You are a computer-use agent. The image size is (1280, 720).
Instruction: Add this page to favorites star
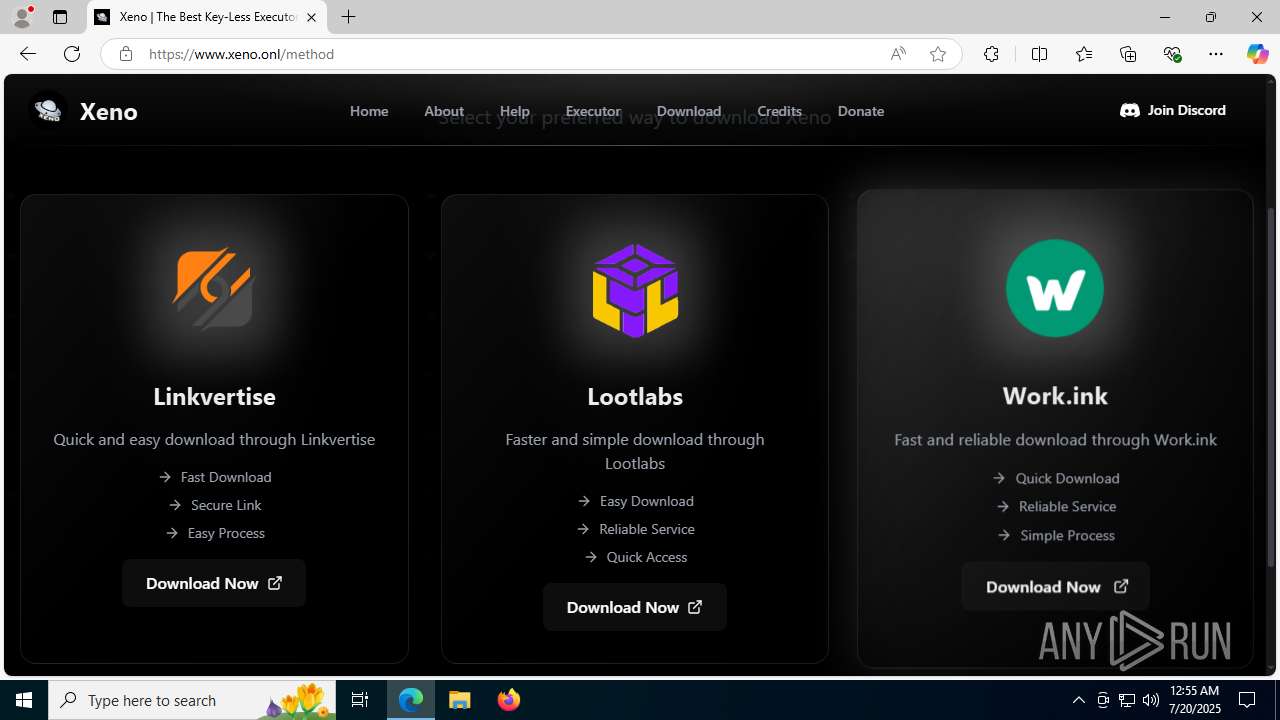tap(938, 54)
